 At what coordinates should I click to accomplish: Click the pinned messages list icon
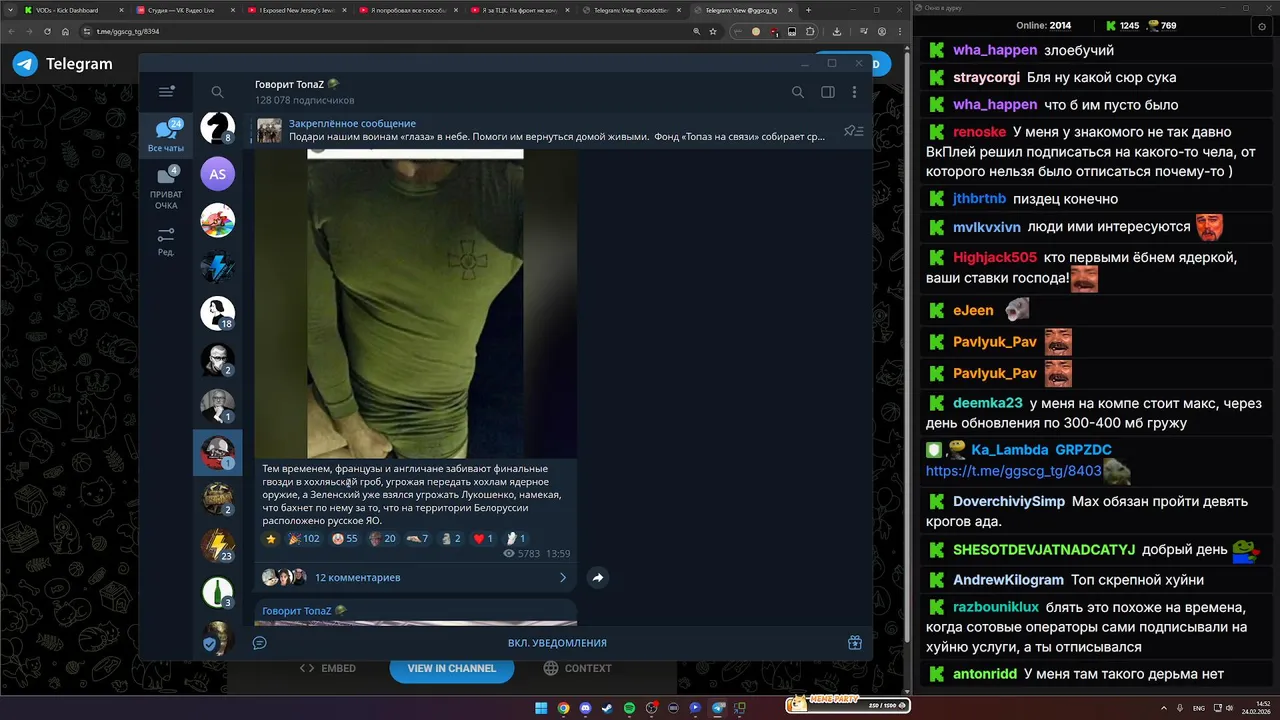coord(853,131)
